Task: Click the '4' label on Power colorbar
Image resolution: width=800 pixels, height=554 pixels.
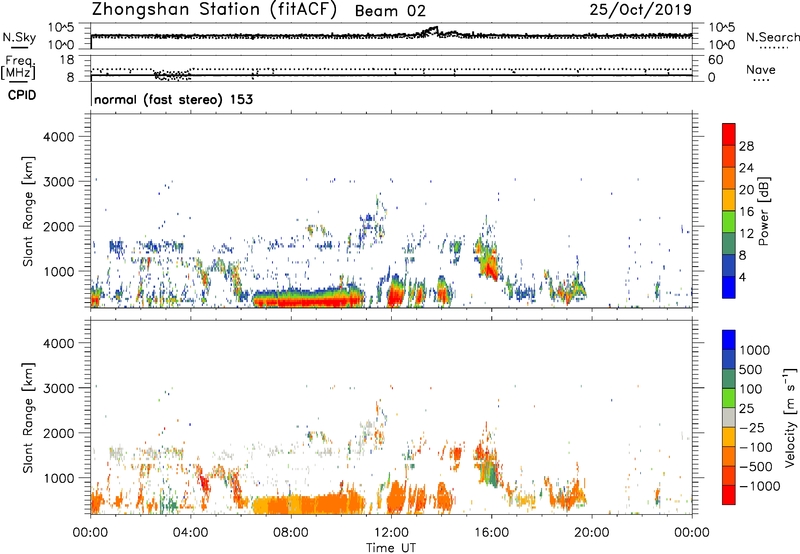Action: pyautogui.click(x=742, y=277)
